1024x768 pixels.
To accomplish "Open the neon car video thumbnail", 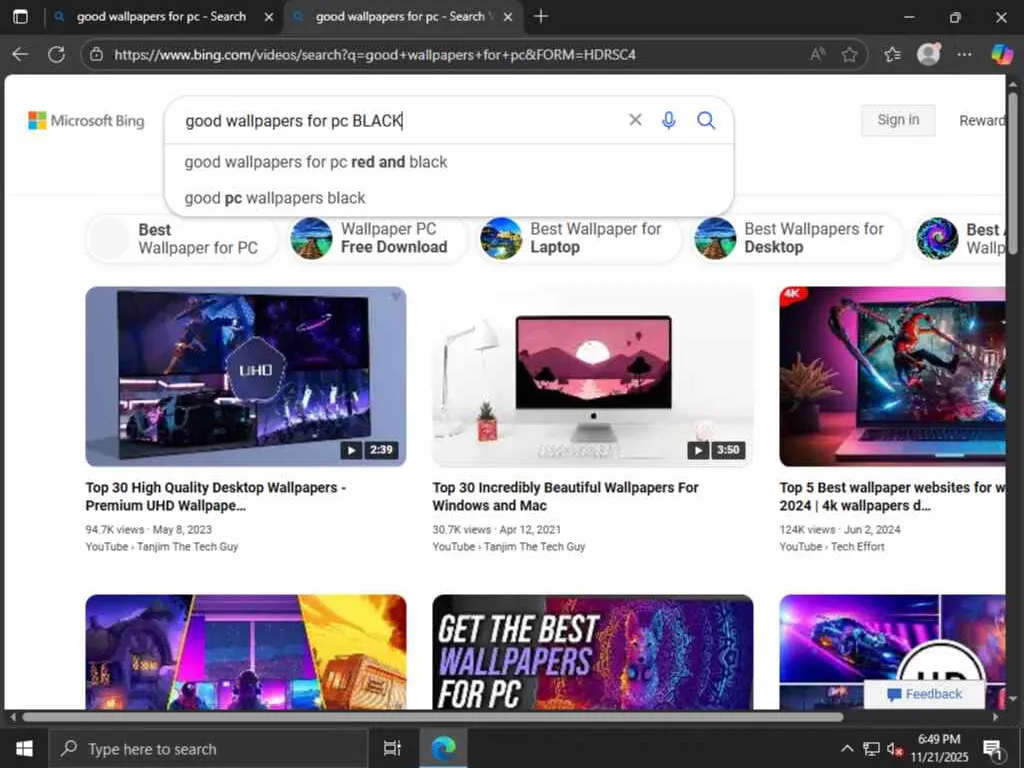I will (x=892, y=652).
